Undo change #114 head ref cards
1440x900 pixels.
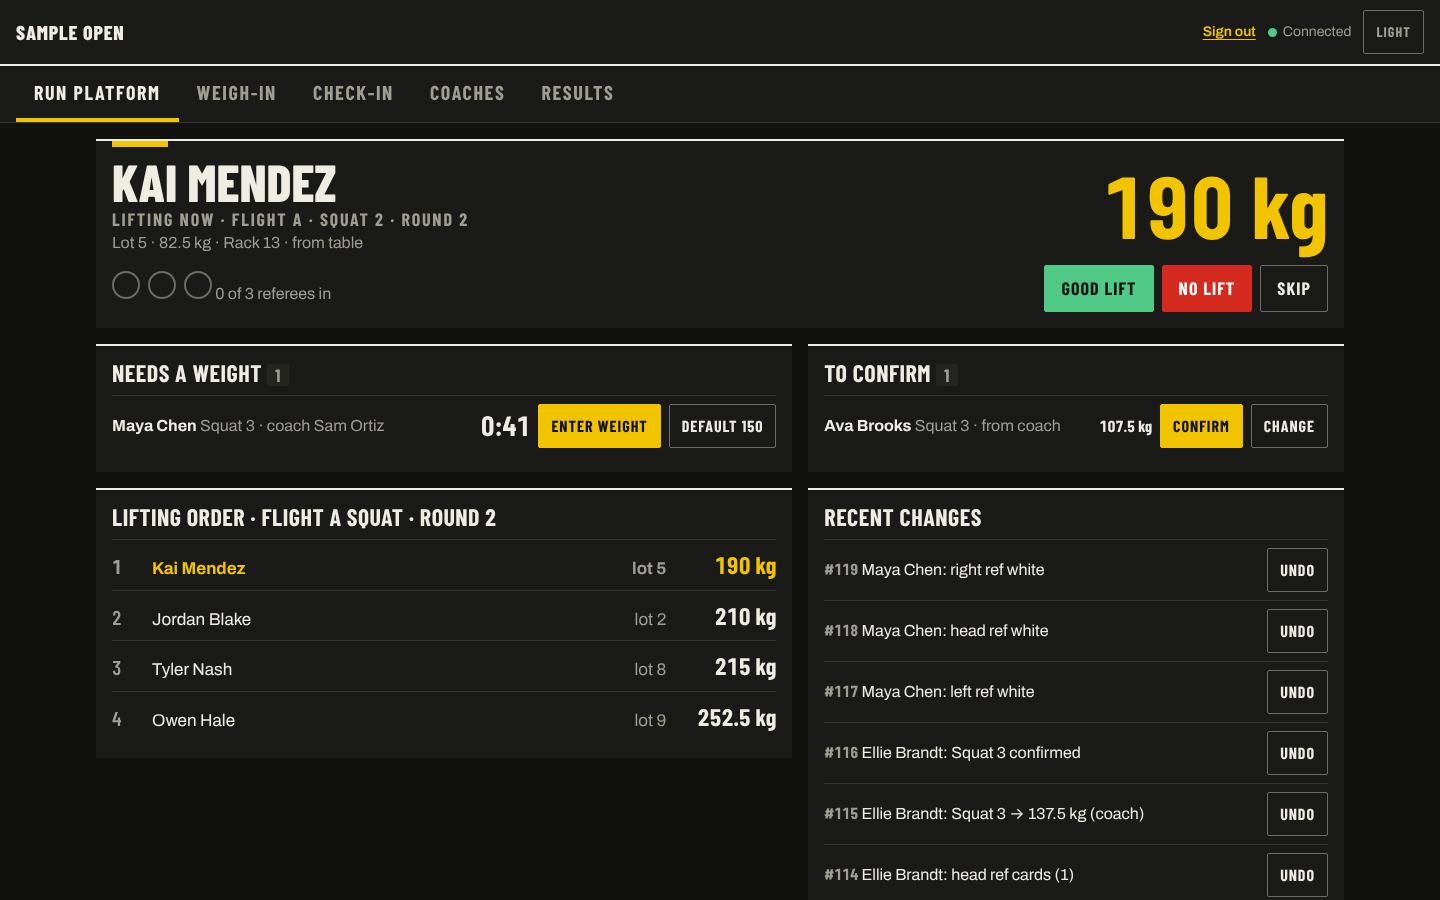click(1297, 875)
